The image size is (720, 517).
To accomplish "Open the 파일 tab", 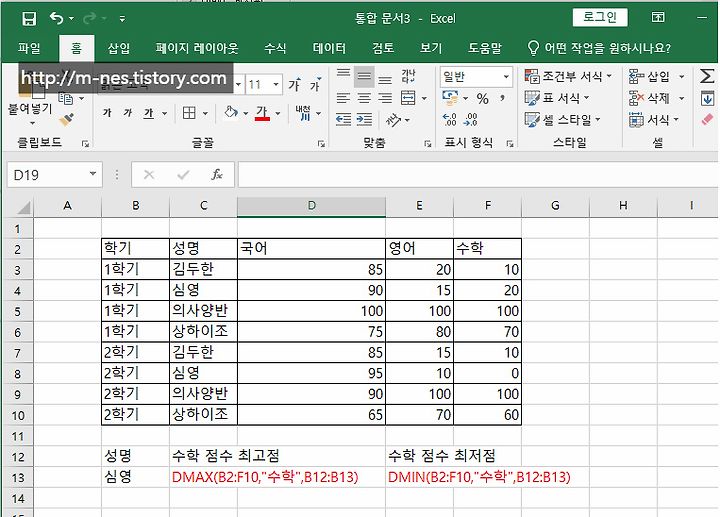I will click(x=29, y=48).
